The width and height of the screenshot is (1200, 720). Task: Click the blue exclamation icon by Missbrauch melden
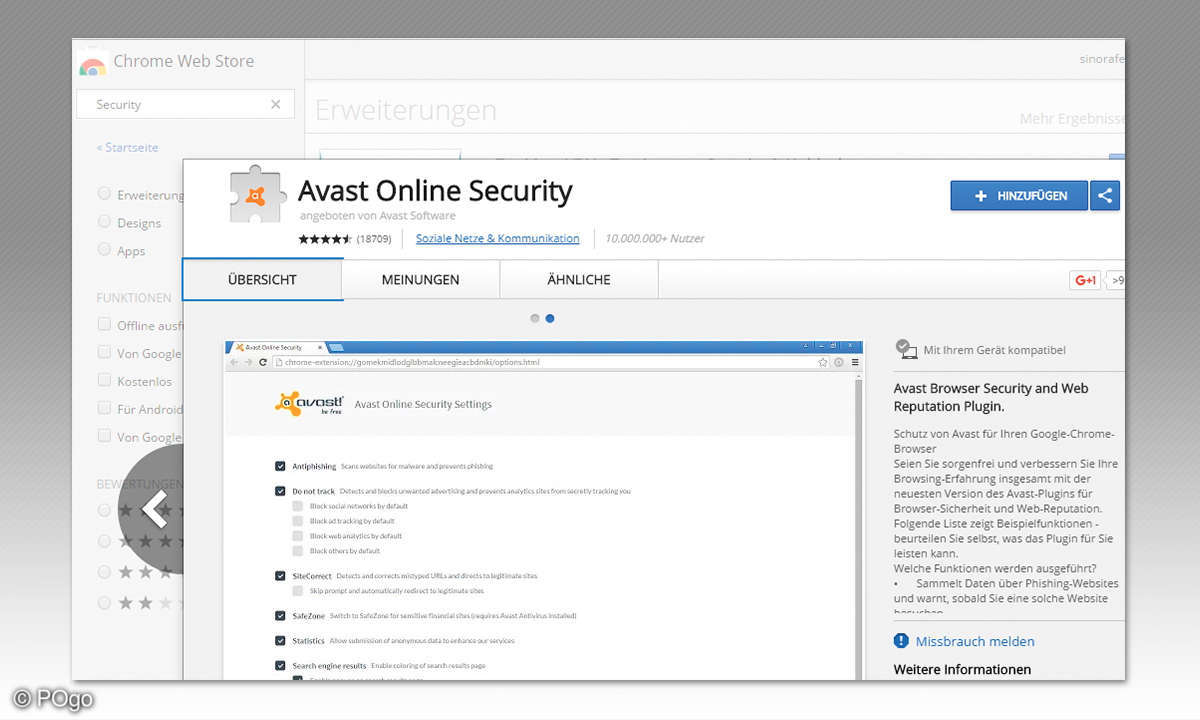tap(902, 641)
